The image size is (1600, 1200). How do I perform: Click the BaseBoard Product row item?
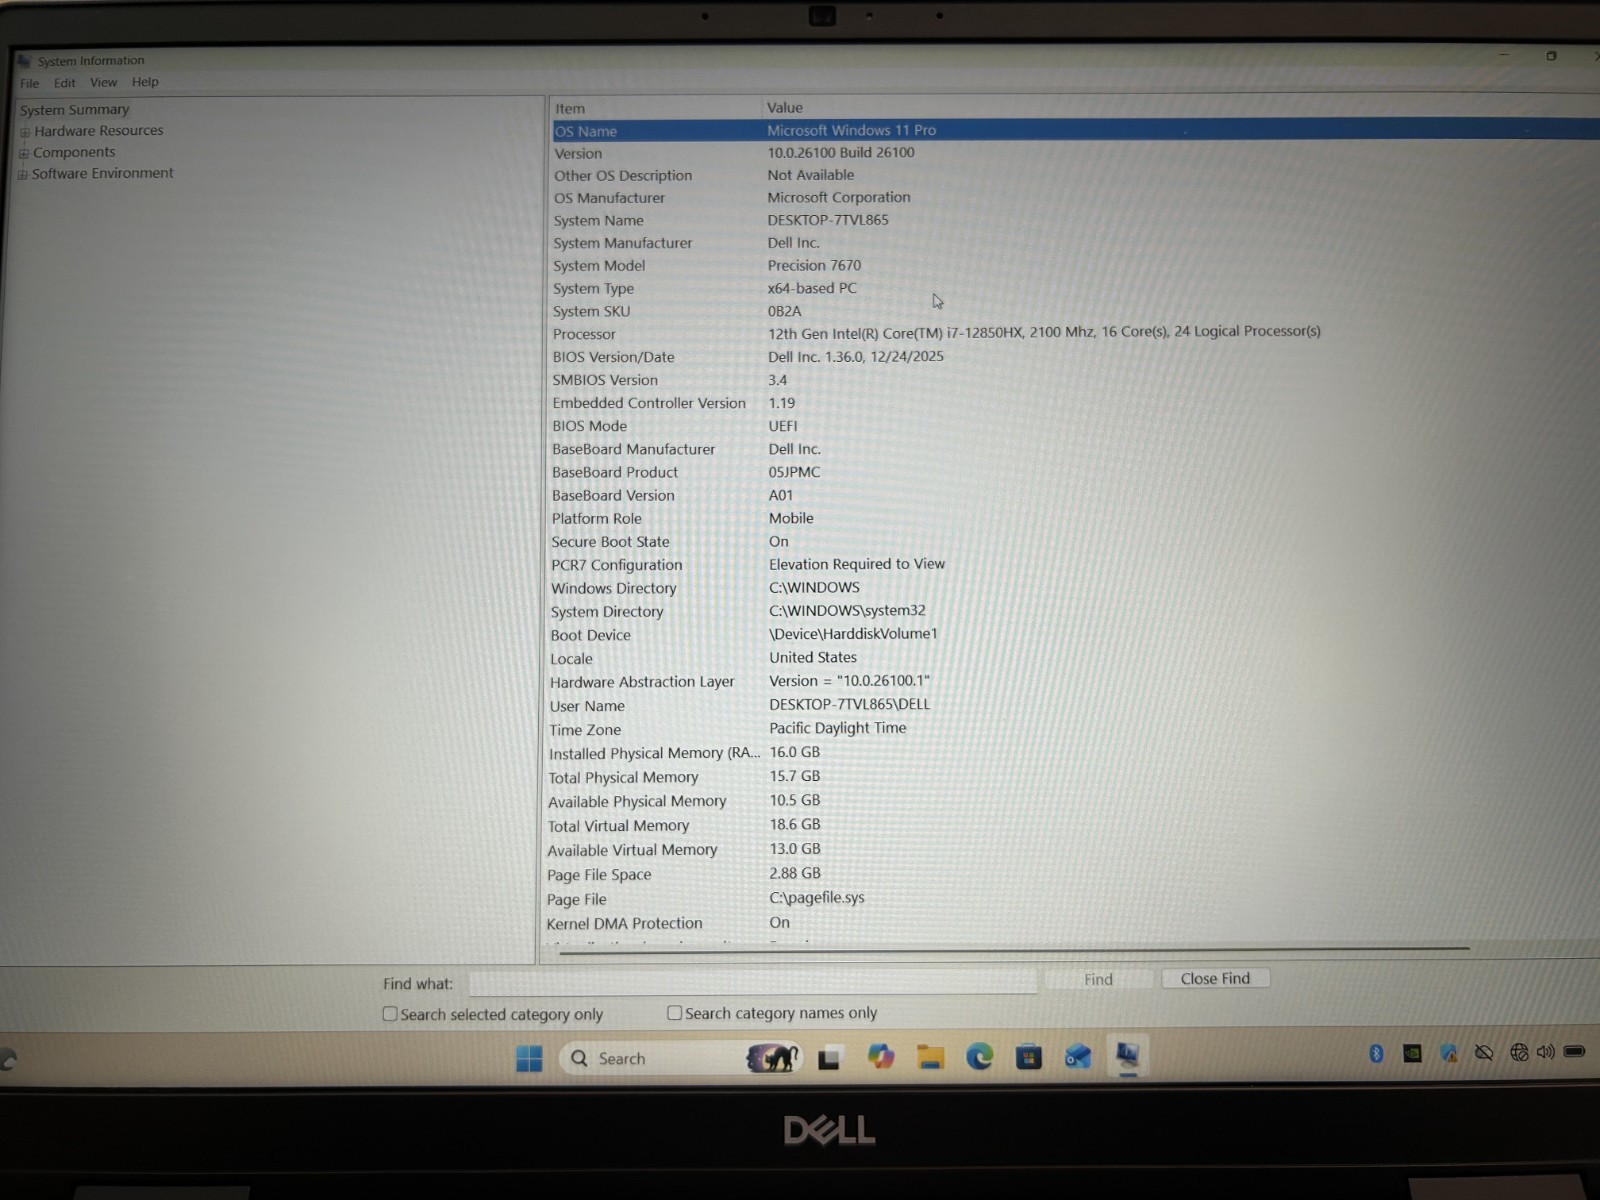[x=615, y=472]
